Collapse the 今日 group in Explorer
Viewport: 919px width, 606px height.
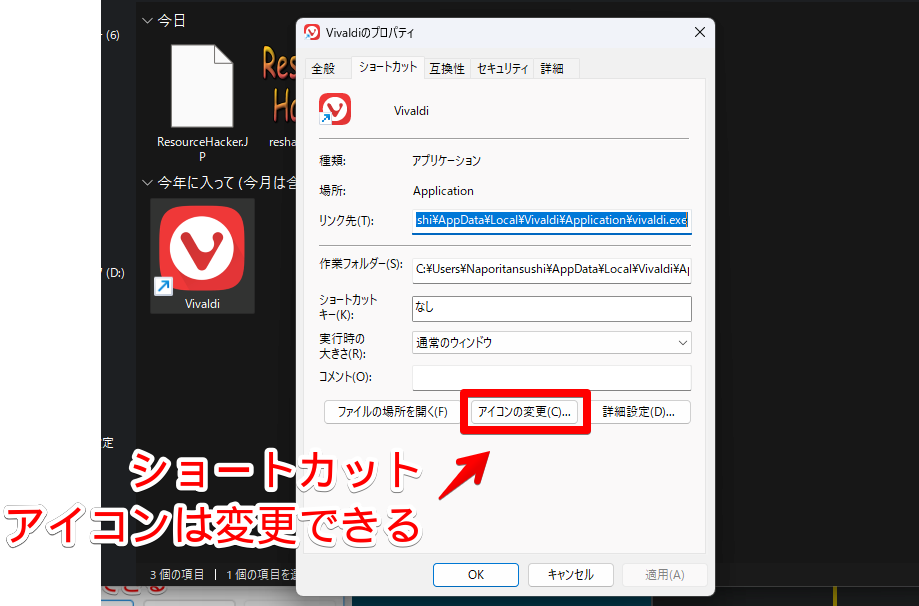[147, 21]
